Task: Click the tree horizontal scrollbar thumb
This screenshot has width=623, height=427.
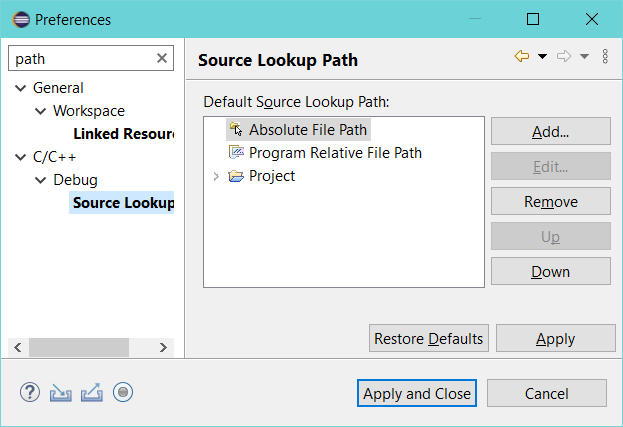Action: 79,348
